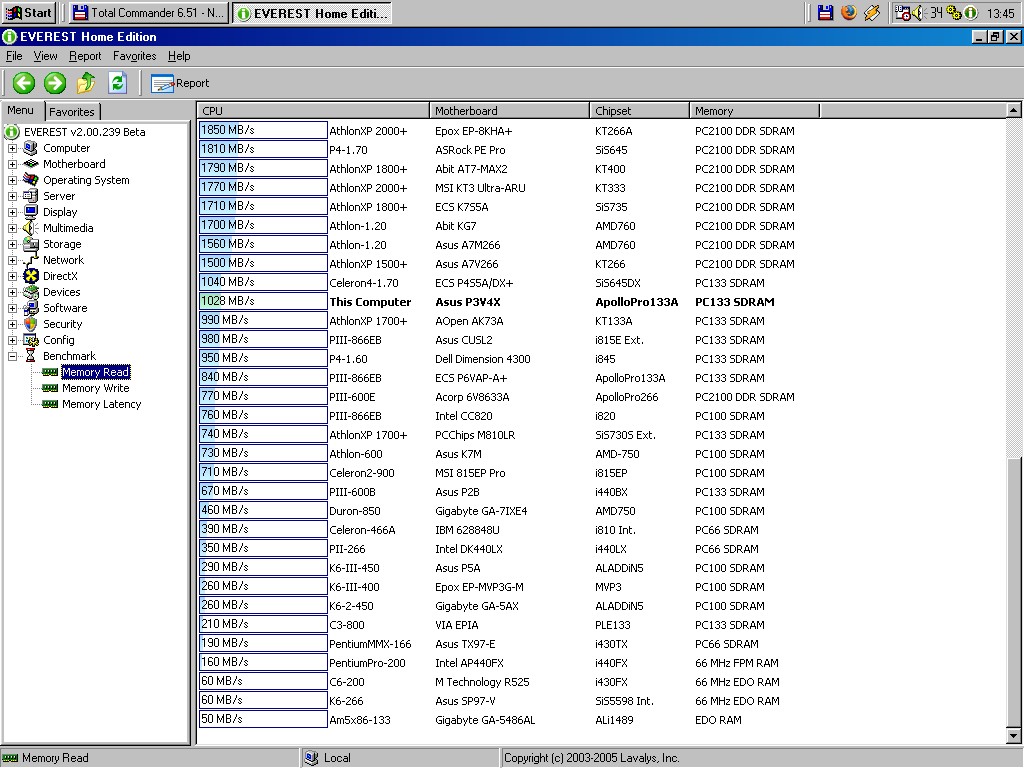Expand the Operating System node
The image size is (1024, 768).
[x=12, y=180]
